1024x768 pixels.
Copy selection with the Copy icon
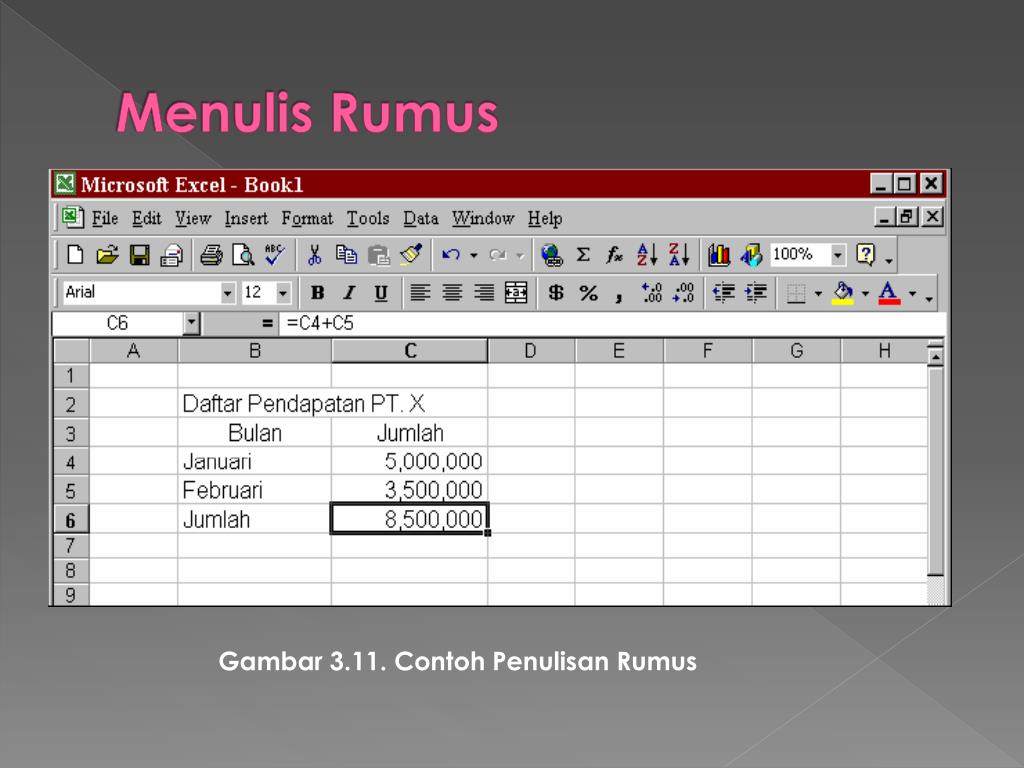pos(346,255)
